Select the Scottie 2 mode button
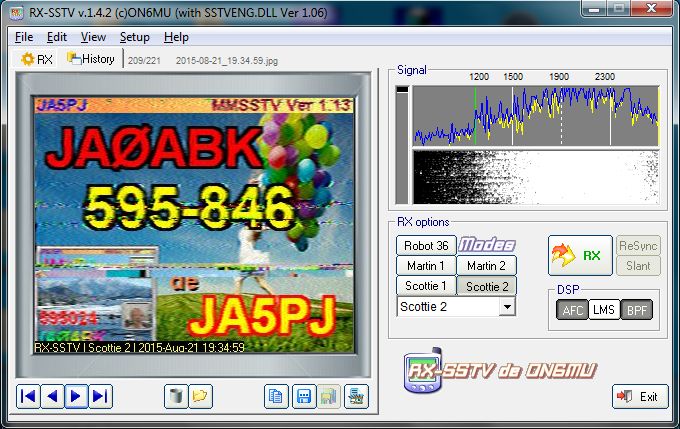 486,286
